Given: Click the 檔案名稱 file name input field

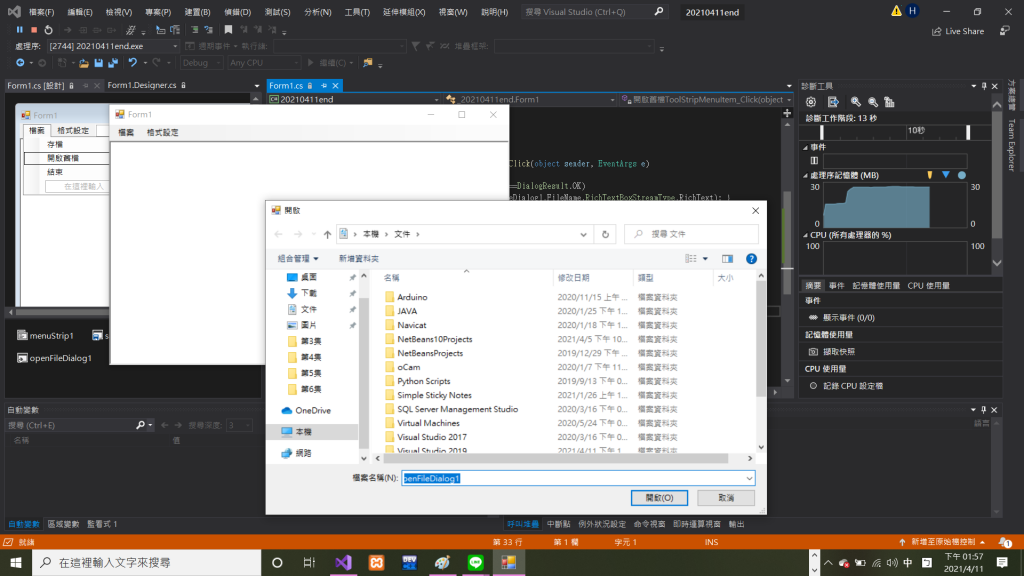Looking at the screenshot, I should pos(578,479).
